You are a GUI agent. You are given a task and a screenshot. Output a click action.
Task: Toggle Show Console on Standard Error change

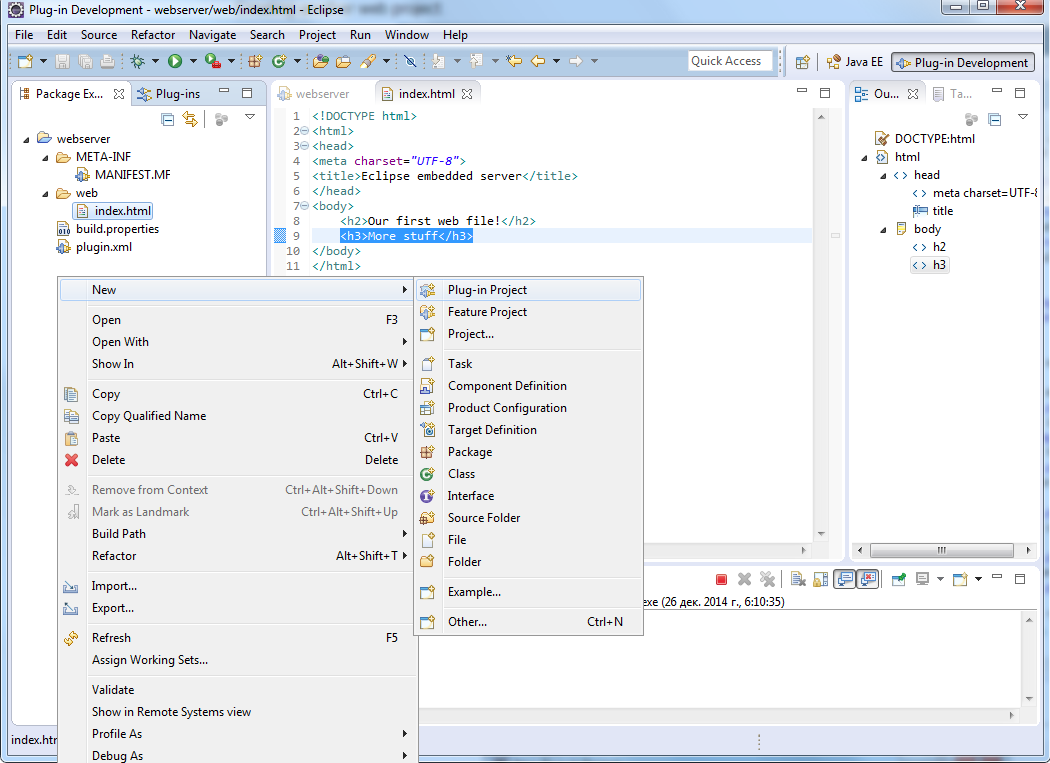[868, 579]
